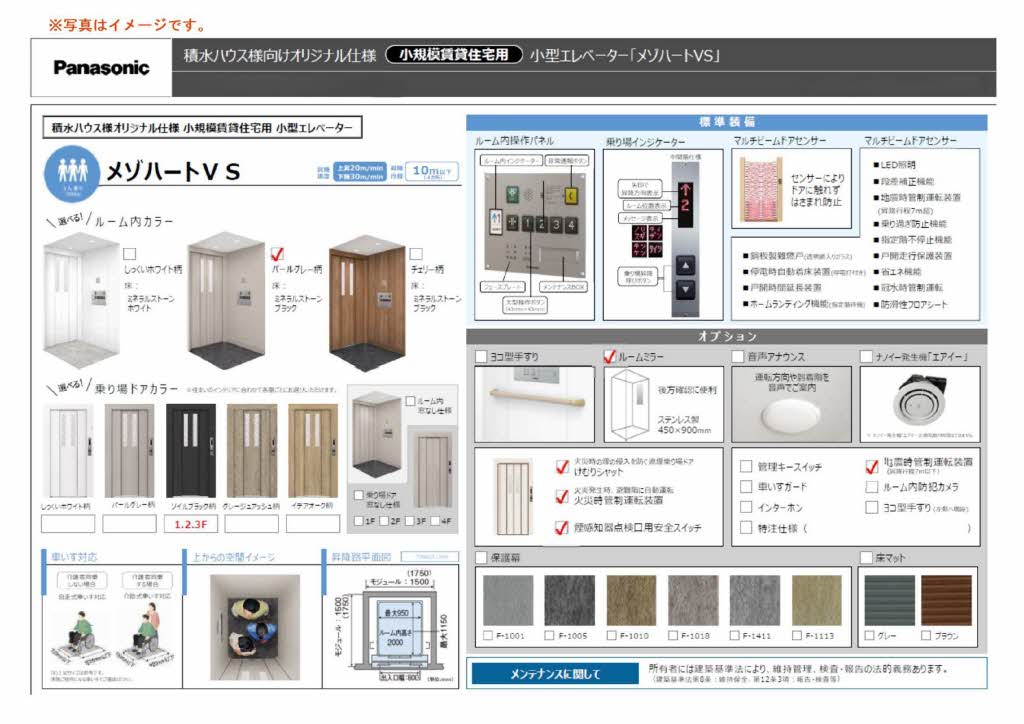Select the F-1018 fabric swatch
The height and width of the screenshot is (724, 1024).
pos(693,600)
